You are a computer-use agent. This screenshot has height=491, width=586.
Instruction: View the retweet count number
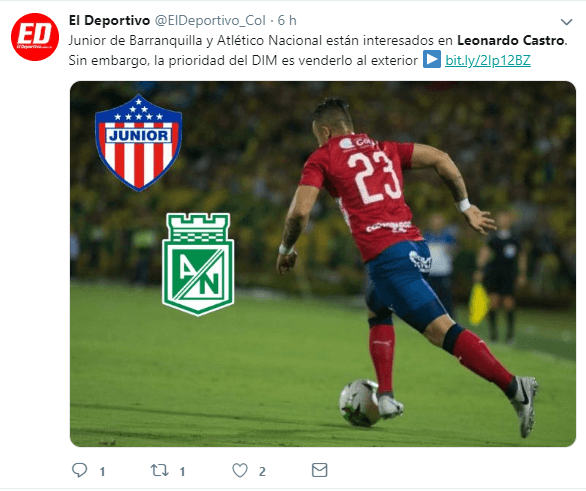182,472
